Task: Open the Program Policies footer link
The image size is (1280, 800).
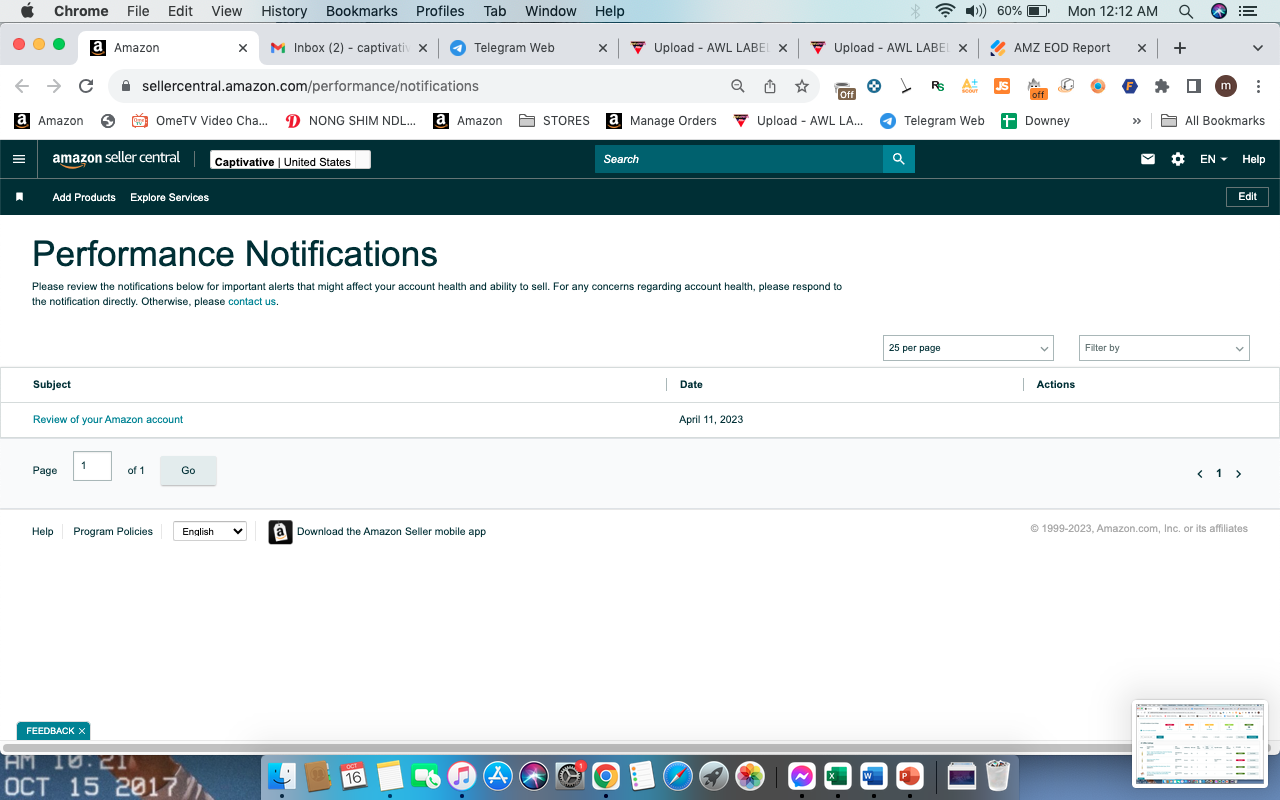Action: [x=113, y=531]
